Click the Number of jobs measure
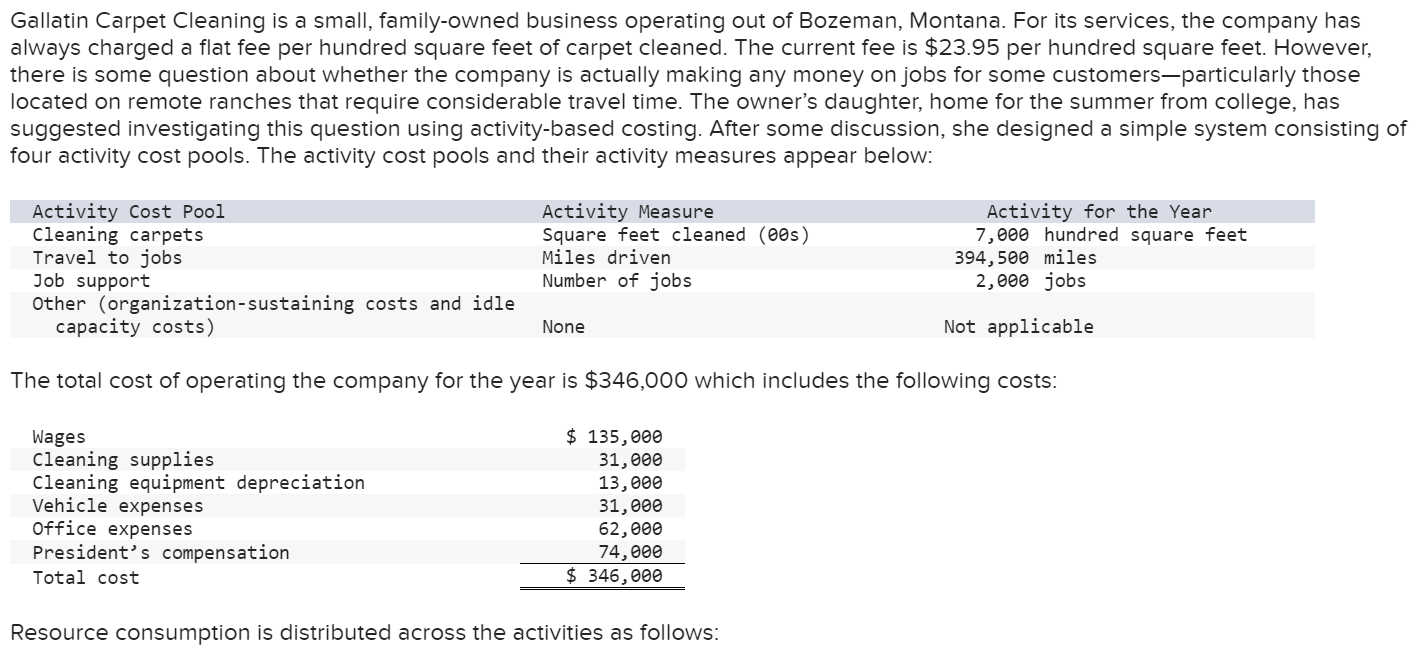Image resolution: width=1416 pixels, height=649 pixels. point(617,280)
